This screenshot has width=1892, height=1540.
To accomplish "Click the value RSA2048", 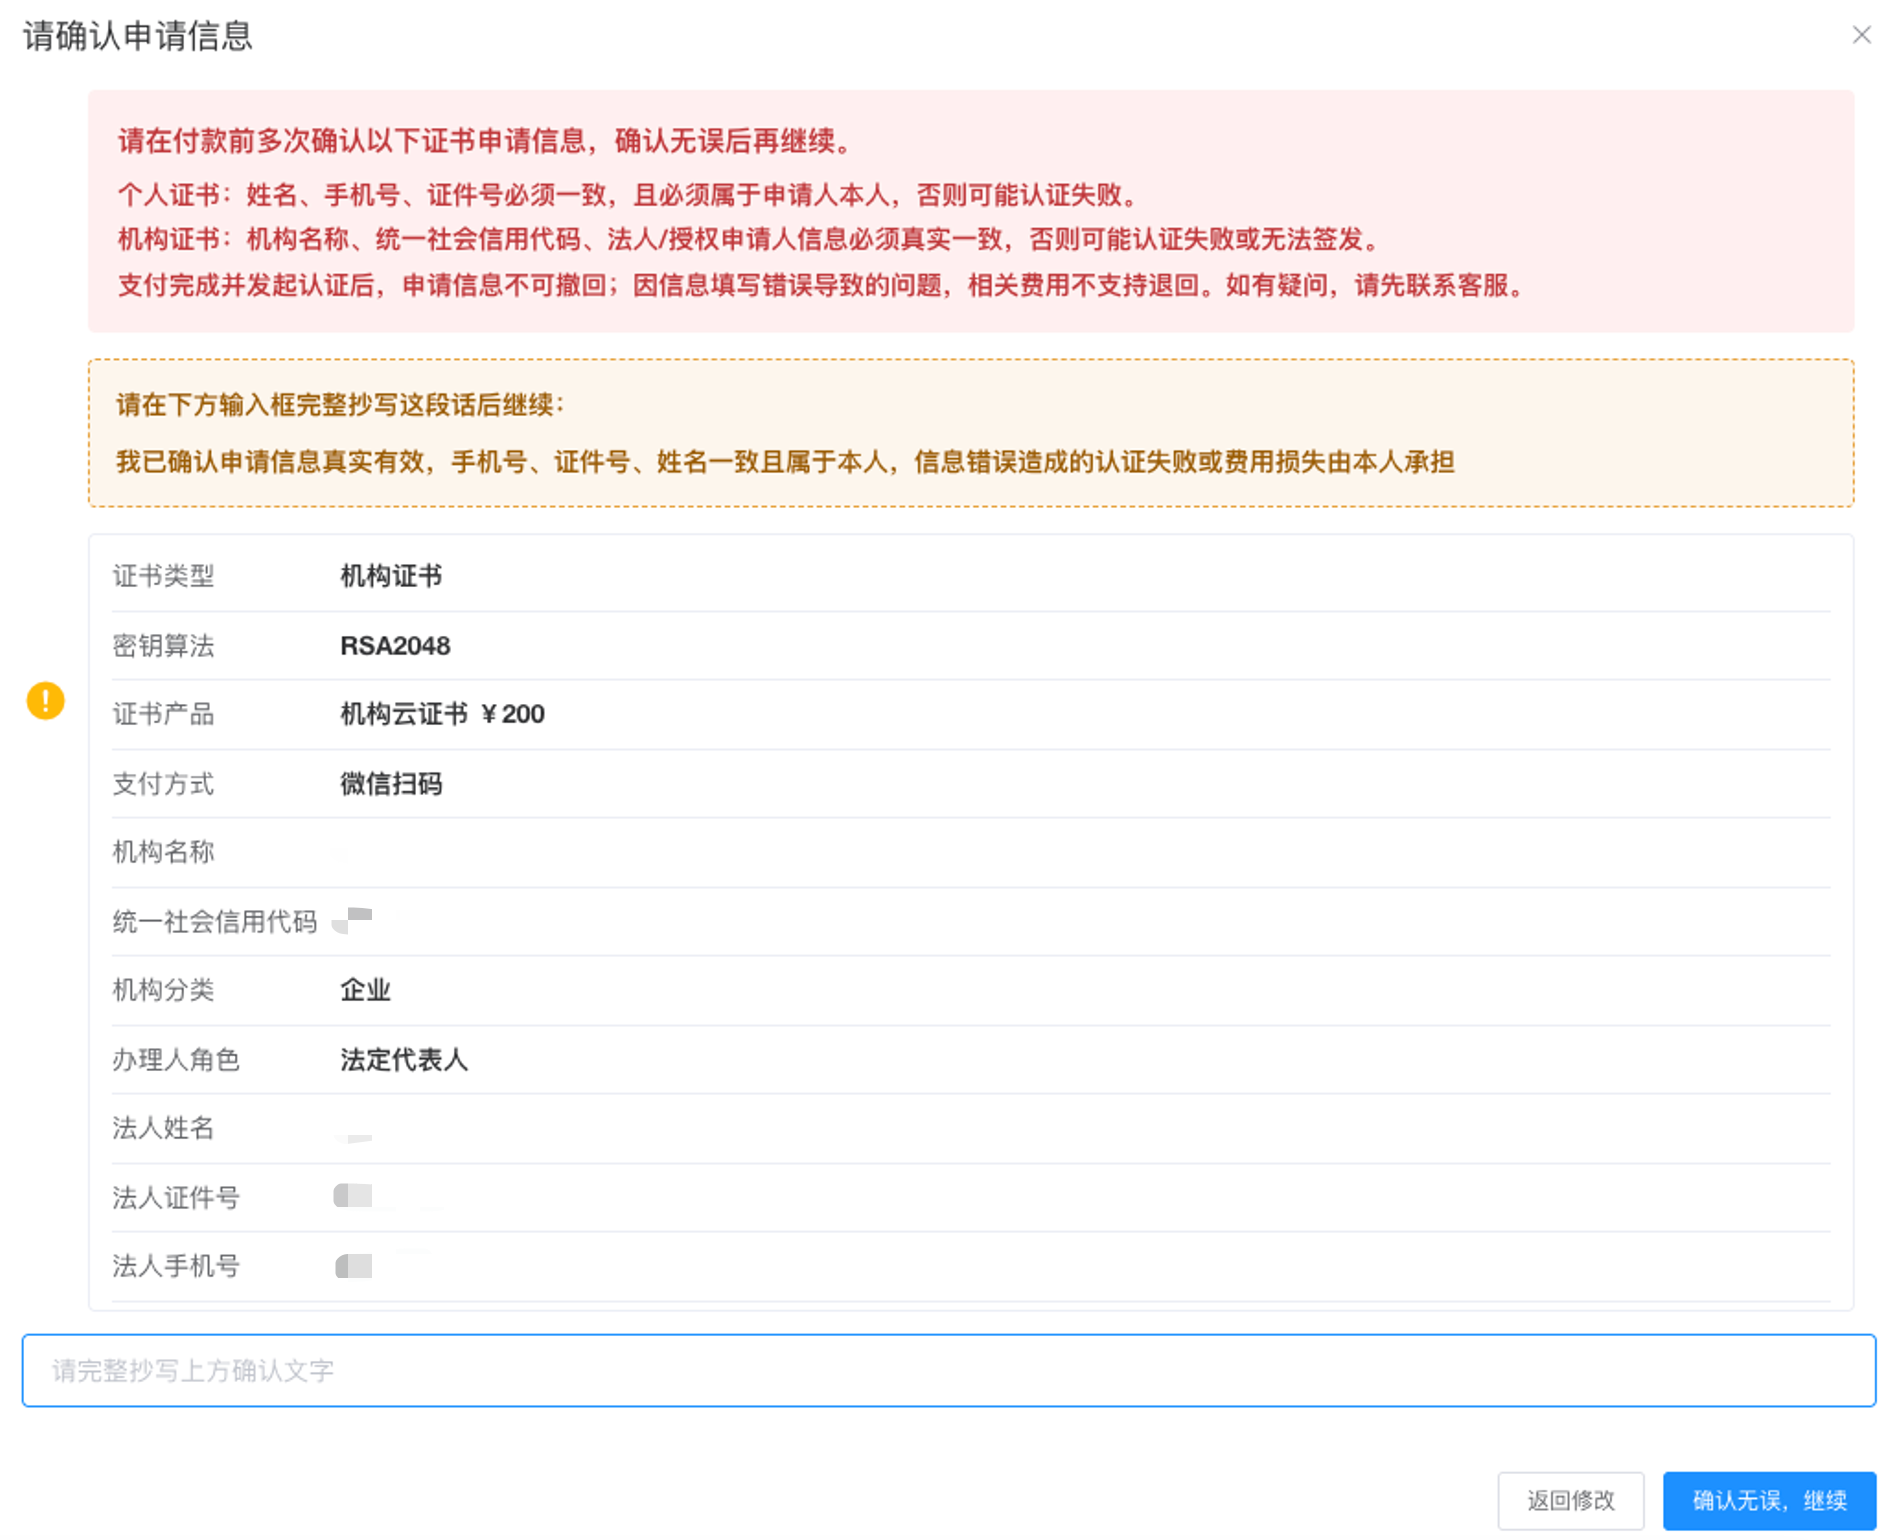I will tap(395, 646).
